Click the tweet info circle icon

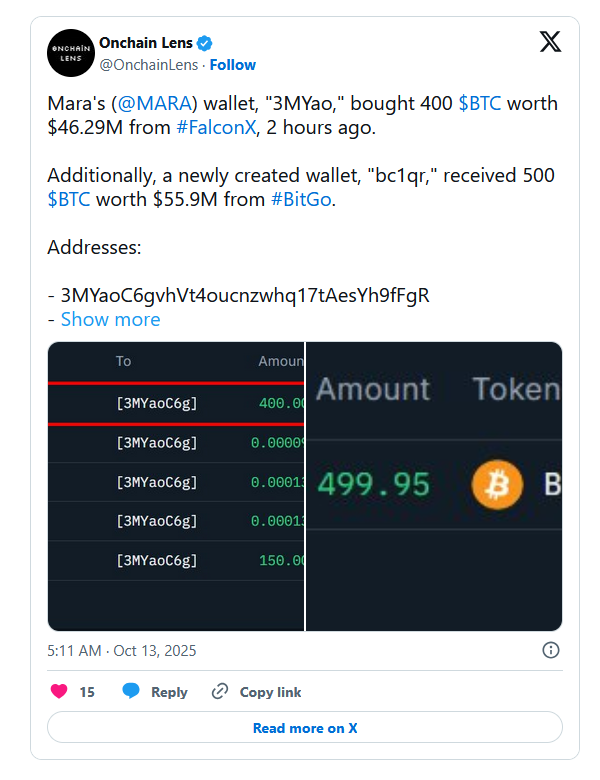(550, 650)
